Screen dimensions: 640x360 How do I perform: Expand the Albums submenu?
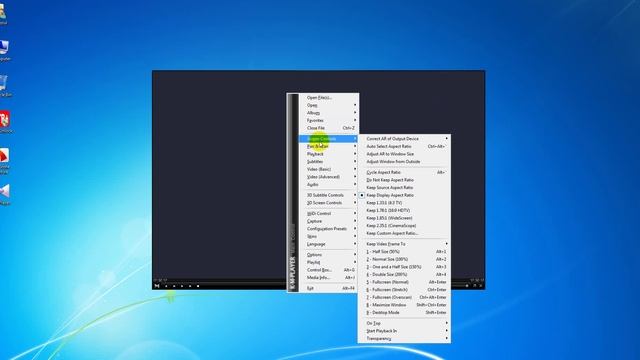click(329, 113)
